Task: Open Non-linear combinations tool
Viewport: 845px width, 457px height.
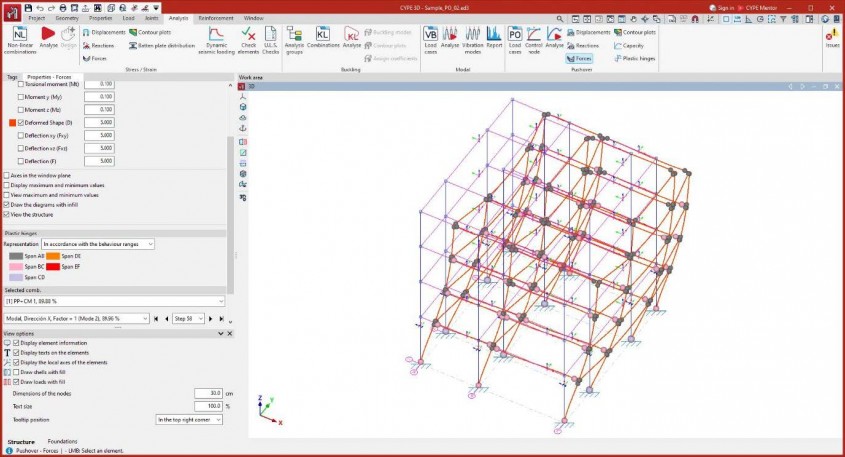Action: pyautogui.click(x=21, y=40)
